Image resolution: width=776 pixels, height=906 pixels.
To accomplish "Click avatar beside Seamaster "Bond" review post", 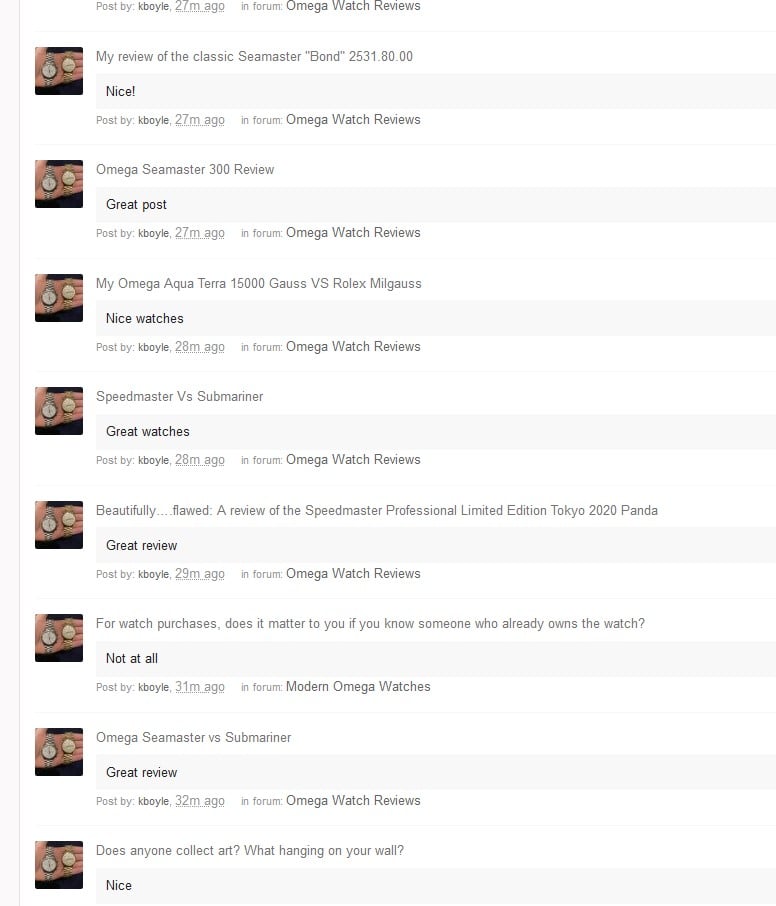I will coord(59,71).
